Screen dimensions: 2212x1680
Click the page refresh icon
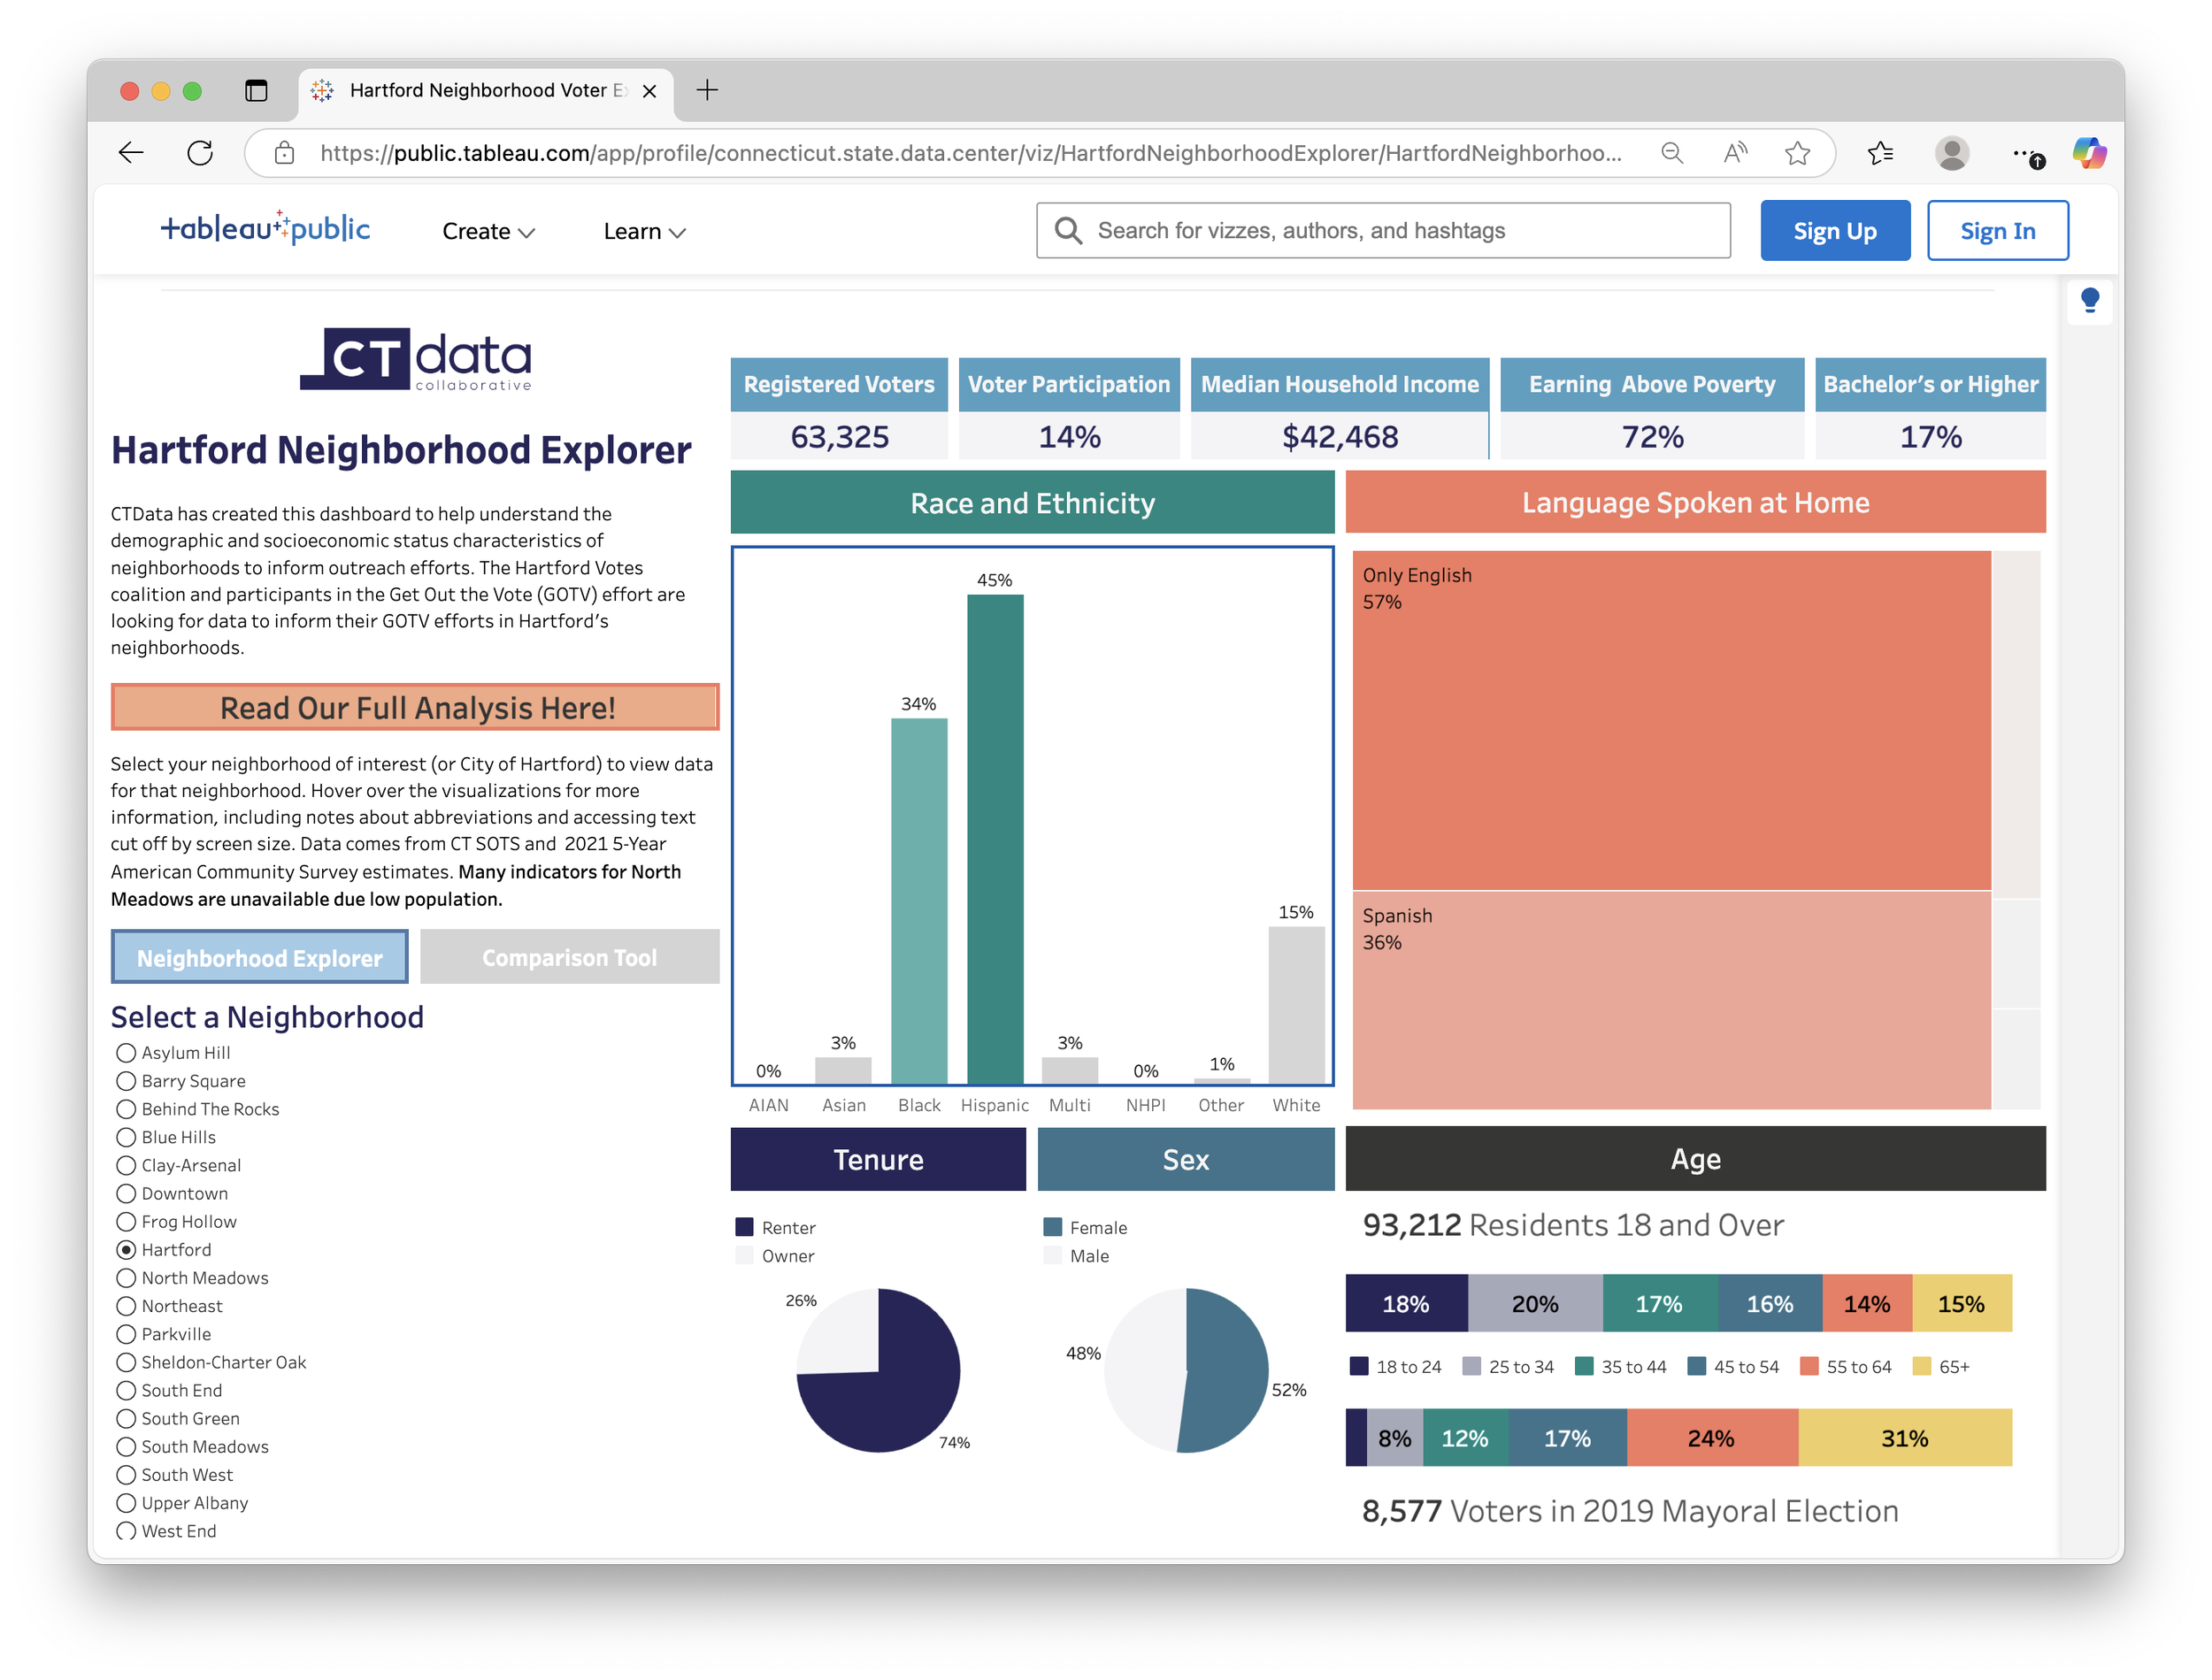tap(200, 153)
